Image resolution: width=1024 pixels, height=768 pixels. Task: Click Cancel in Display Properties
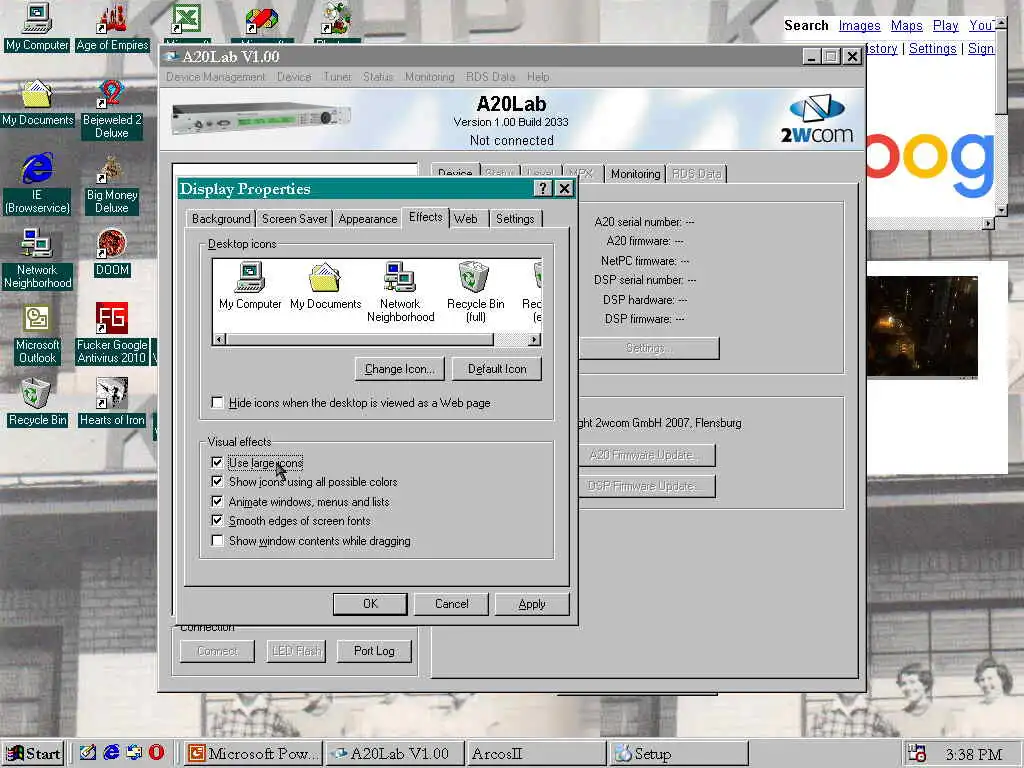click(x=451, y=604)
